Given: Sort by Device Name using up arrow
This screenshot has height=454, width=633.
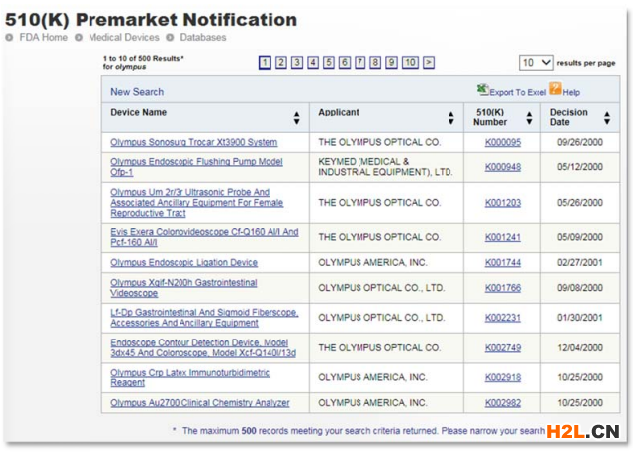Looking at the screenshot, I should pyautogui.click(x=296, y=114).
